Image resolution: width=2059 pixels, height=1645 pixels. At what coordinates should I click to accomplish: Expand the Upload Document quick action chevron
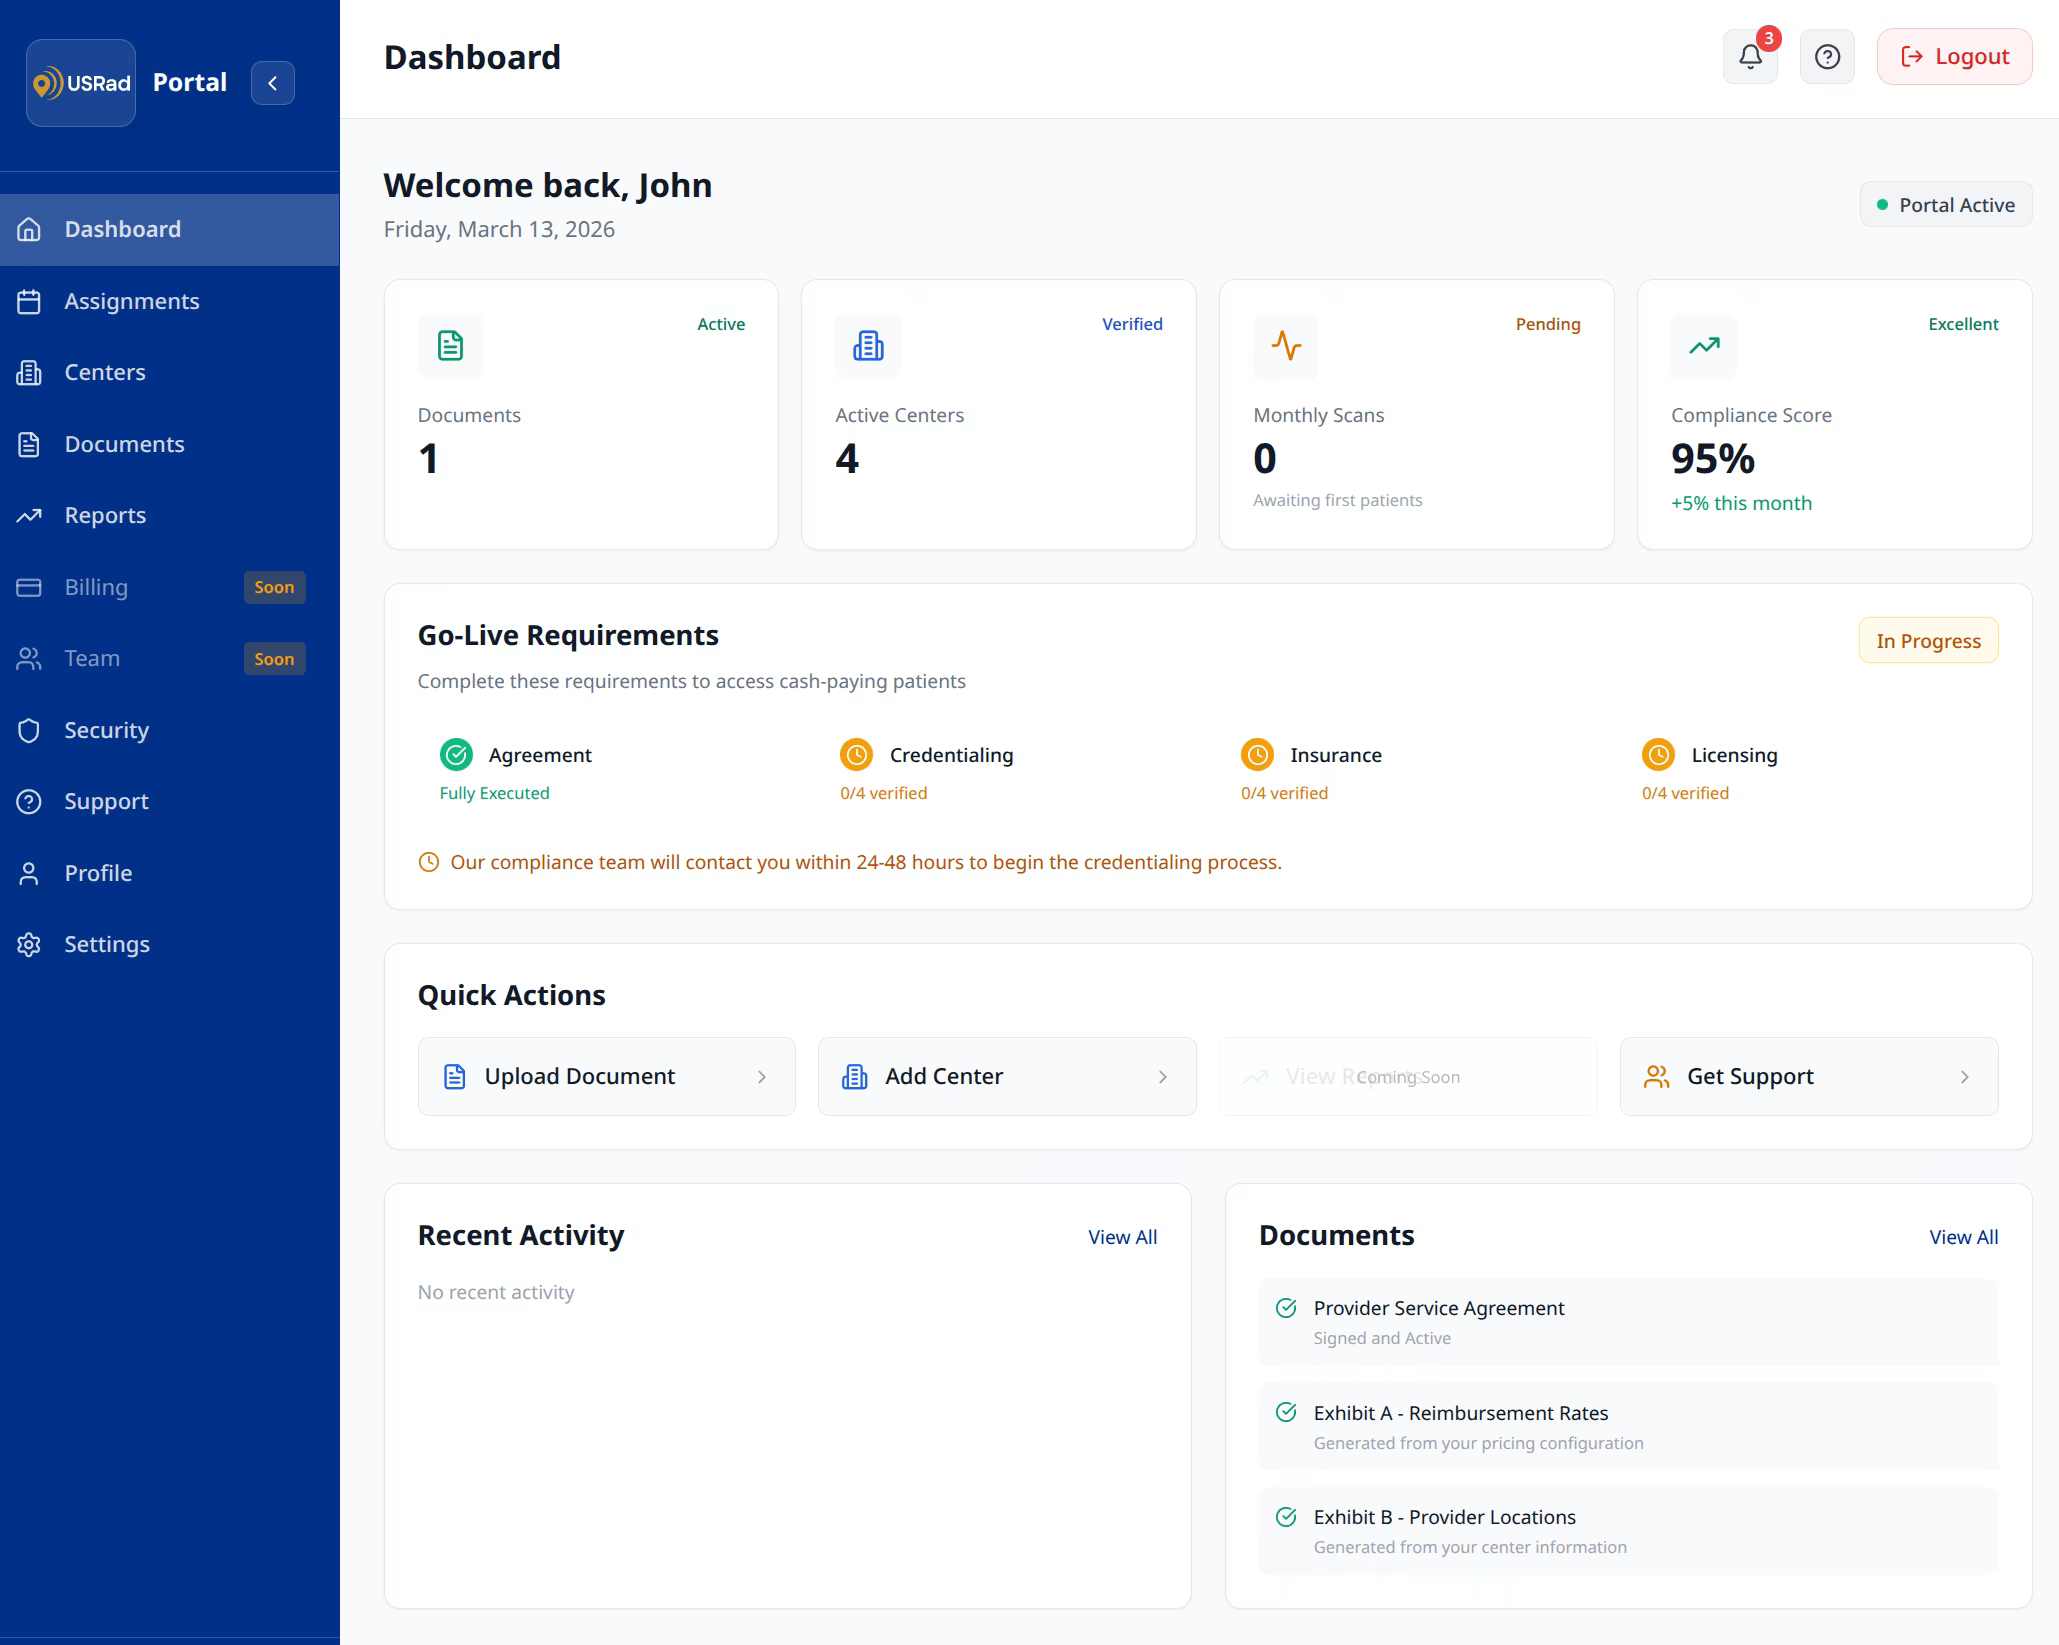tap(762, 1076)
